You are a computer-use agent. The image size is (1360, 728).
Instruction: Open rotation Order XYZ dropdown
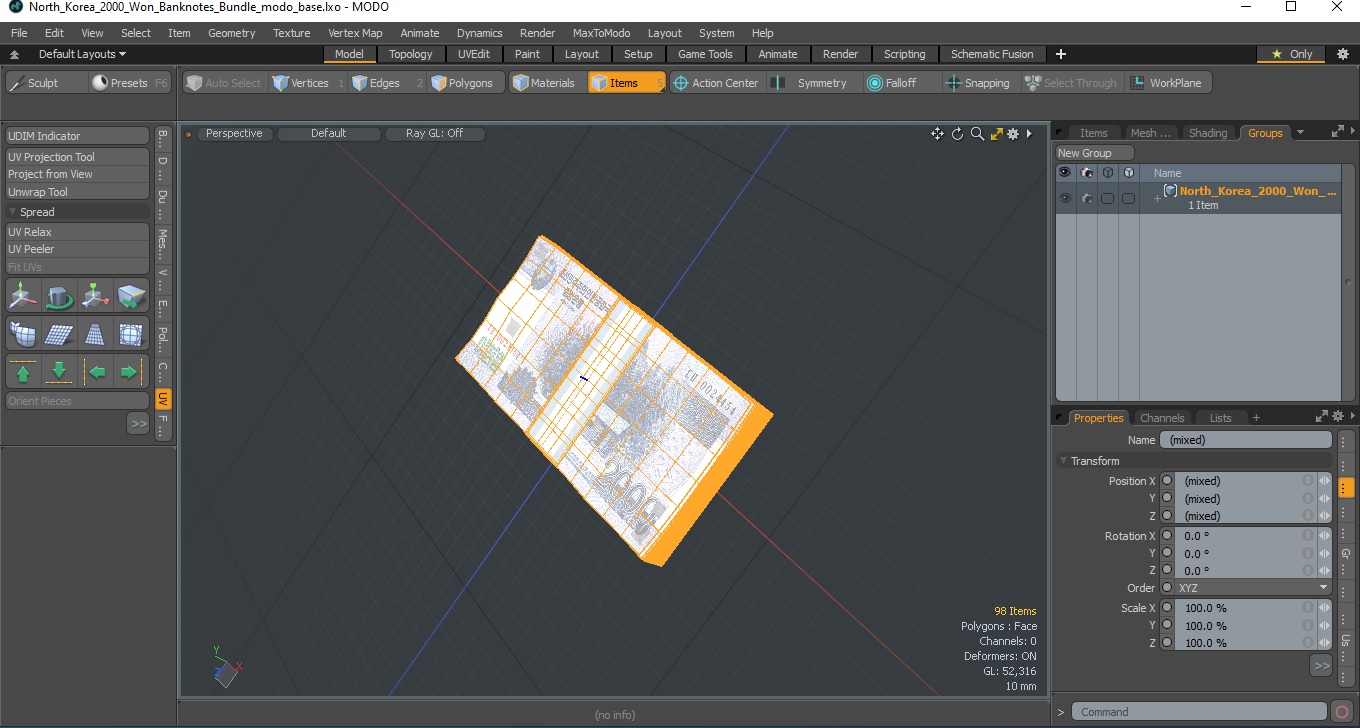pyautogui.click(x=1253, y=588)
